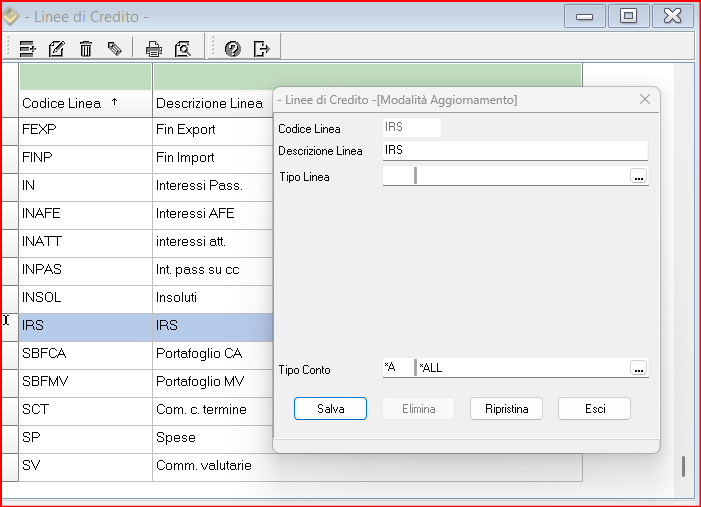Viewport: 701px width, 507px height.
Task: Click the Descrizione Linea column header
Action: 210,103
